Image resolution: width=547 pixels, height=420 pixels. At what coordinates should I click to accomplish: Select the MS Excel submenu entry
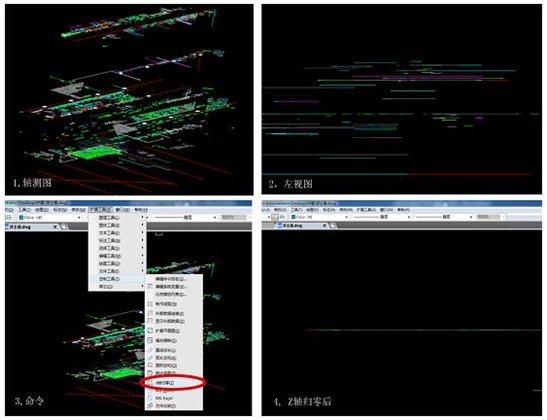(x=164, y=398)
